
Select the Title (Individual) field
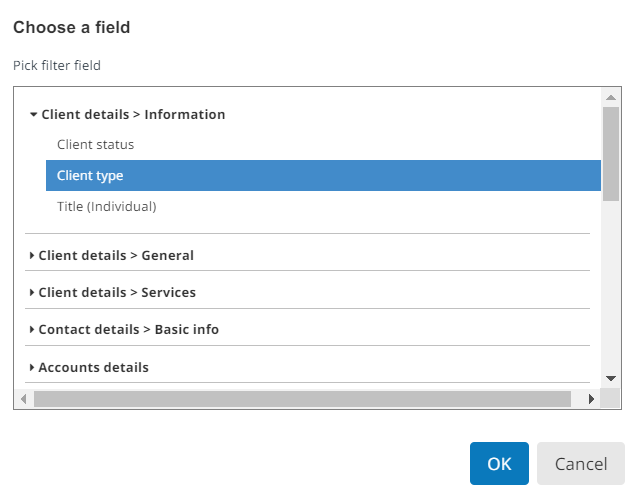(106, 207)
